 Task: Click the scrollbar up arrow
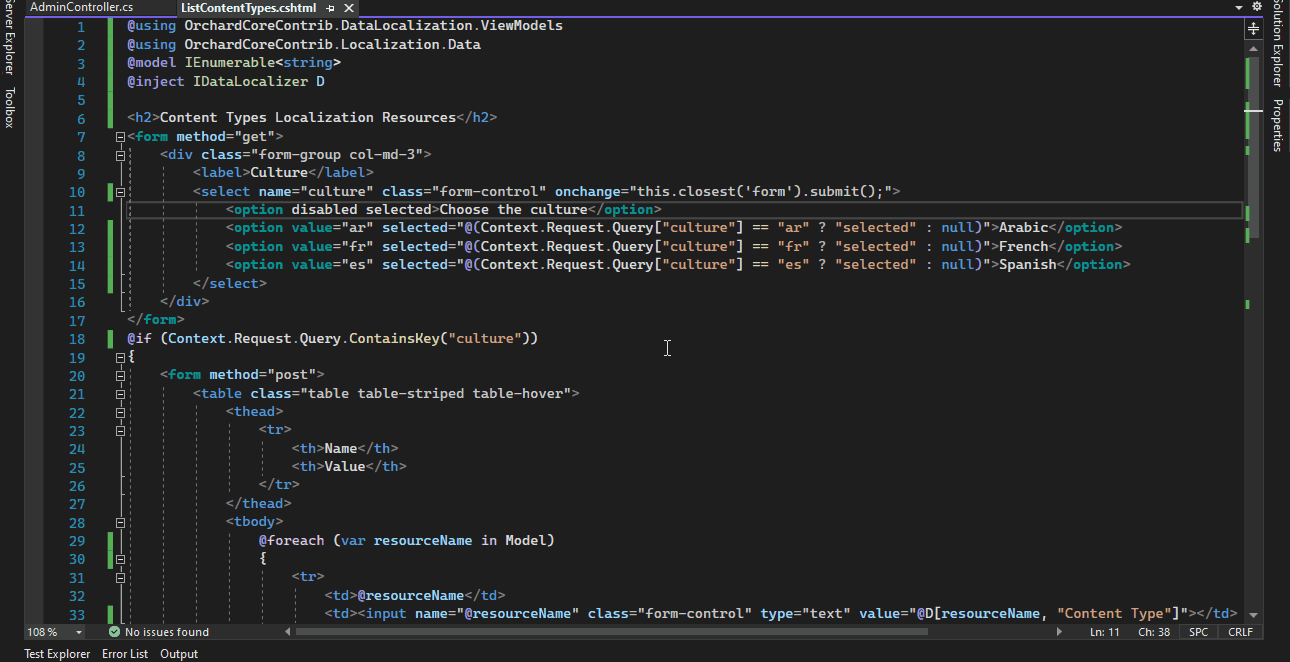point(1252,47)
